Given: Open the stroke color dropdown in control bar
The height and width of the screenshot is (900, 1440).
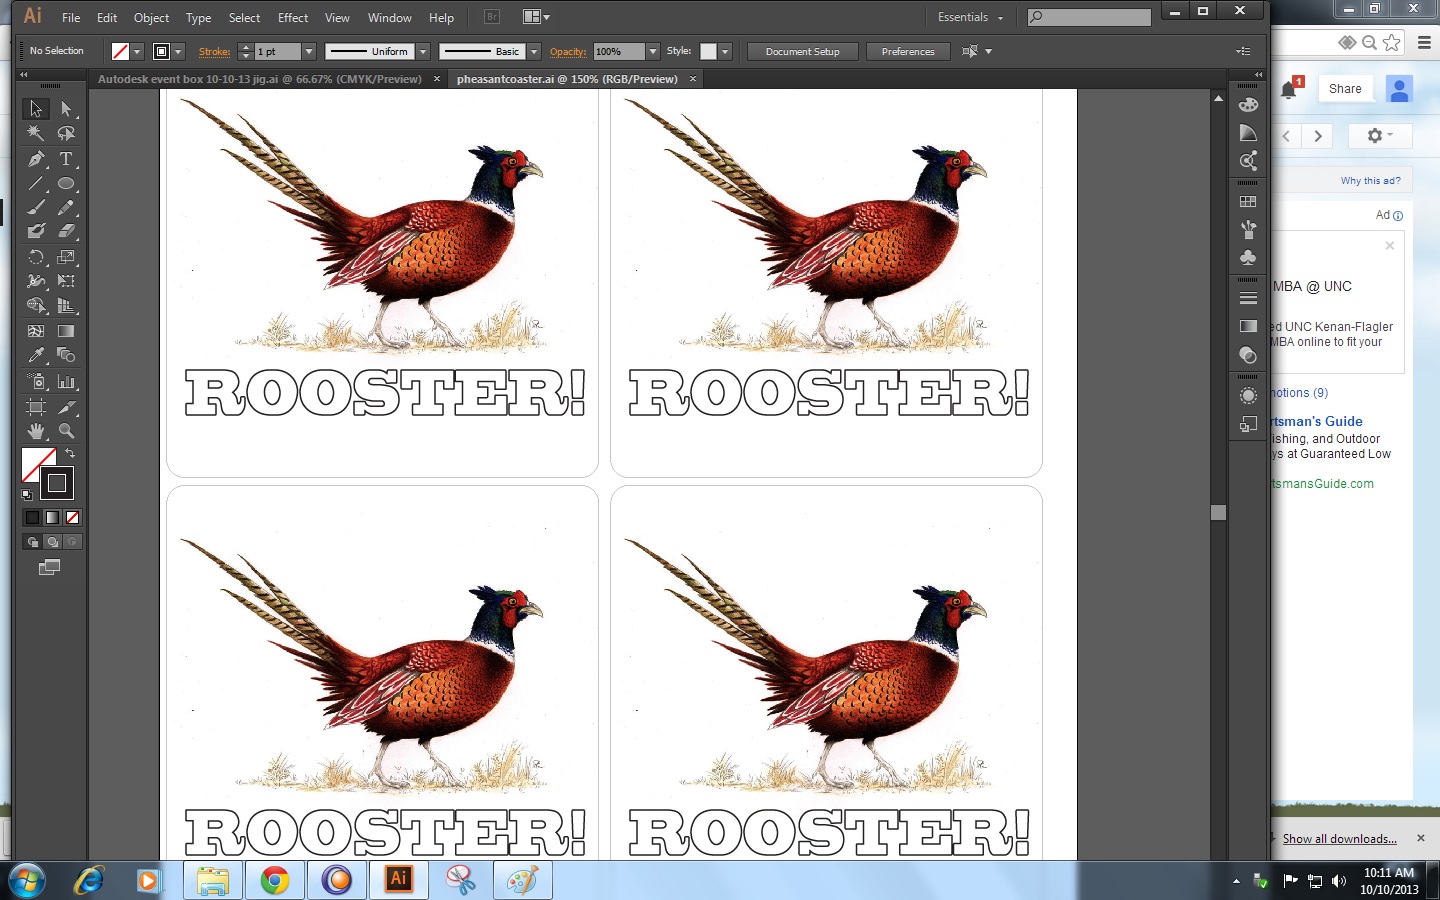Looking at the screenshot, I should pos(178,51).
